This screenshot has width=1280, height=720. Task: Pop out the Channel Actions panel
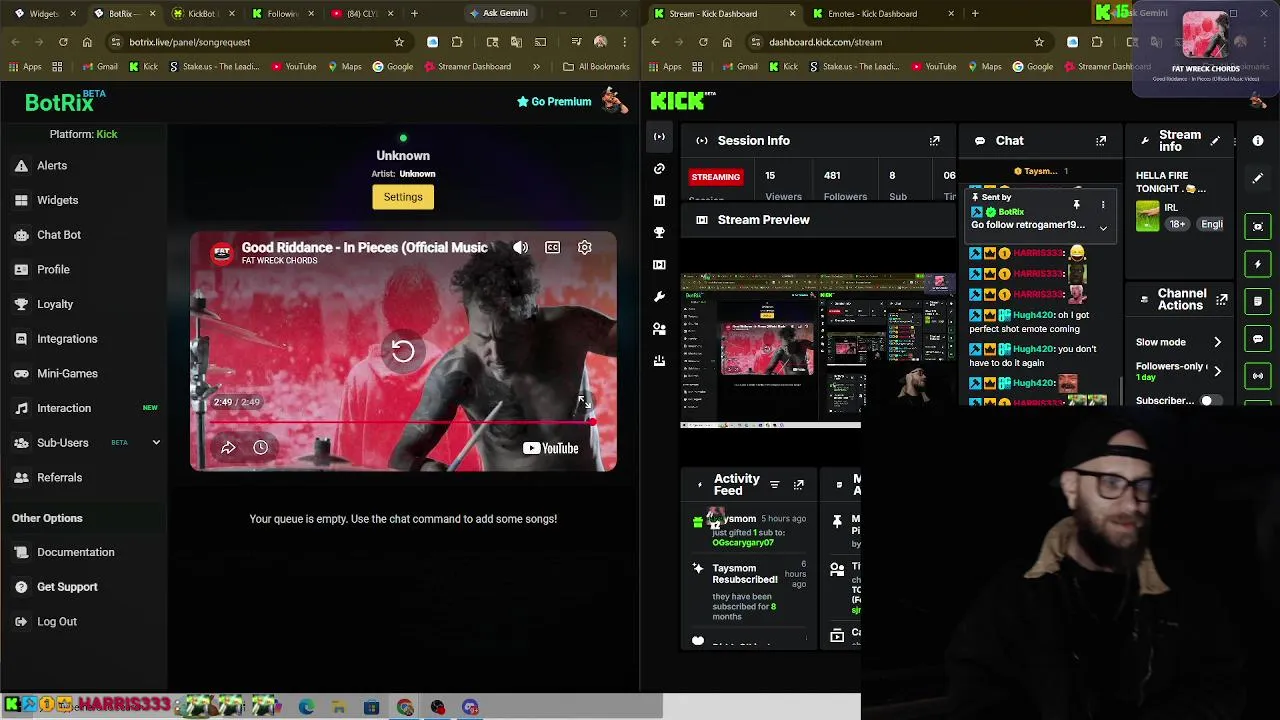tap(1222, 299)
